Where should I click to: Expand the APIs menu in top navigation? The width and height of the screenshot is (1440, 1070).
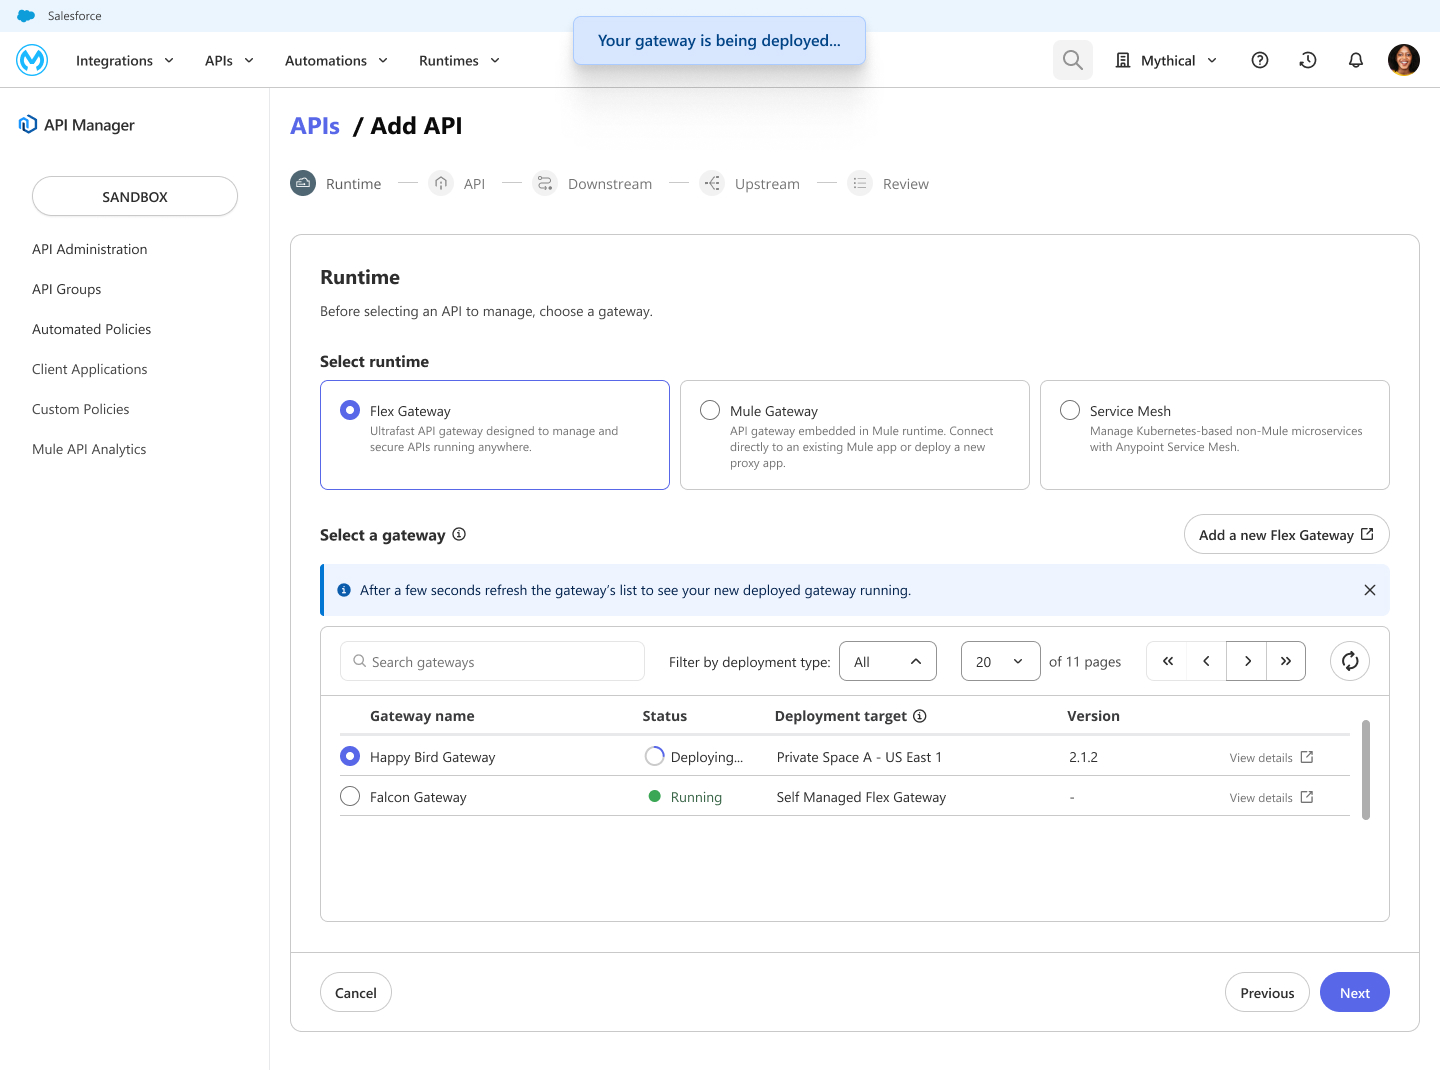click(x=230, y=60)
